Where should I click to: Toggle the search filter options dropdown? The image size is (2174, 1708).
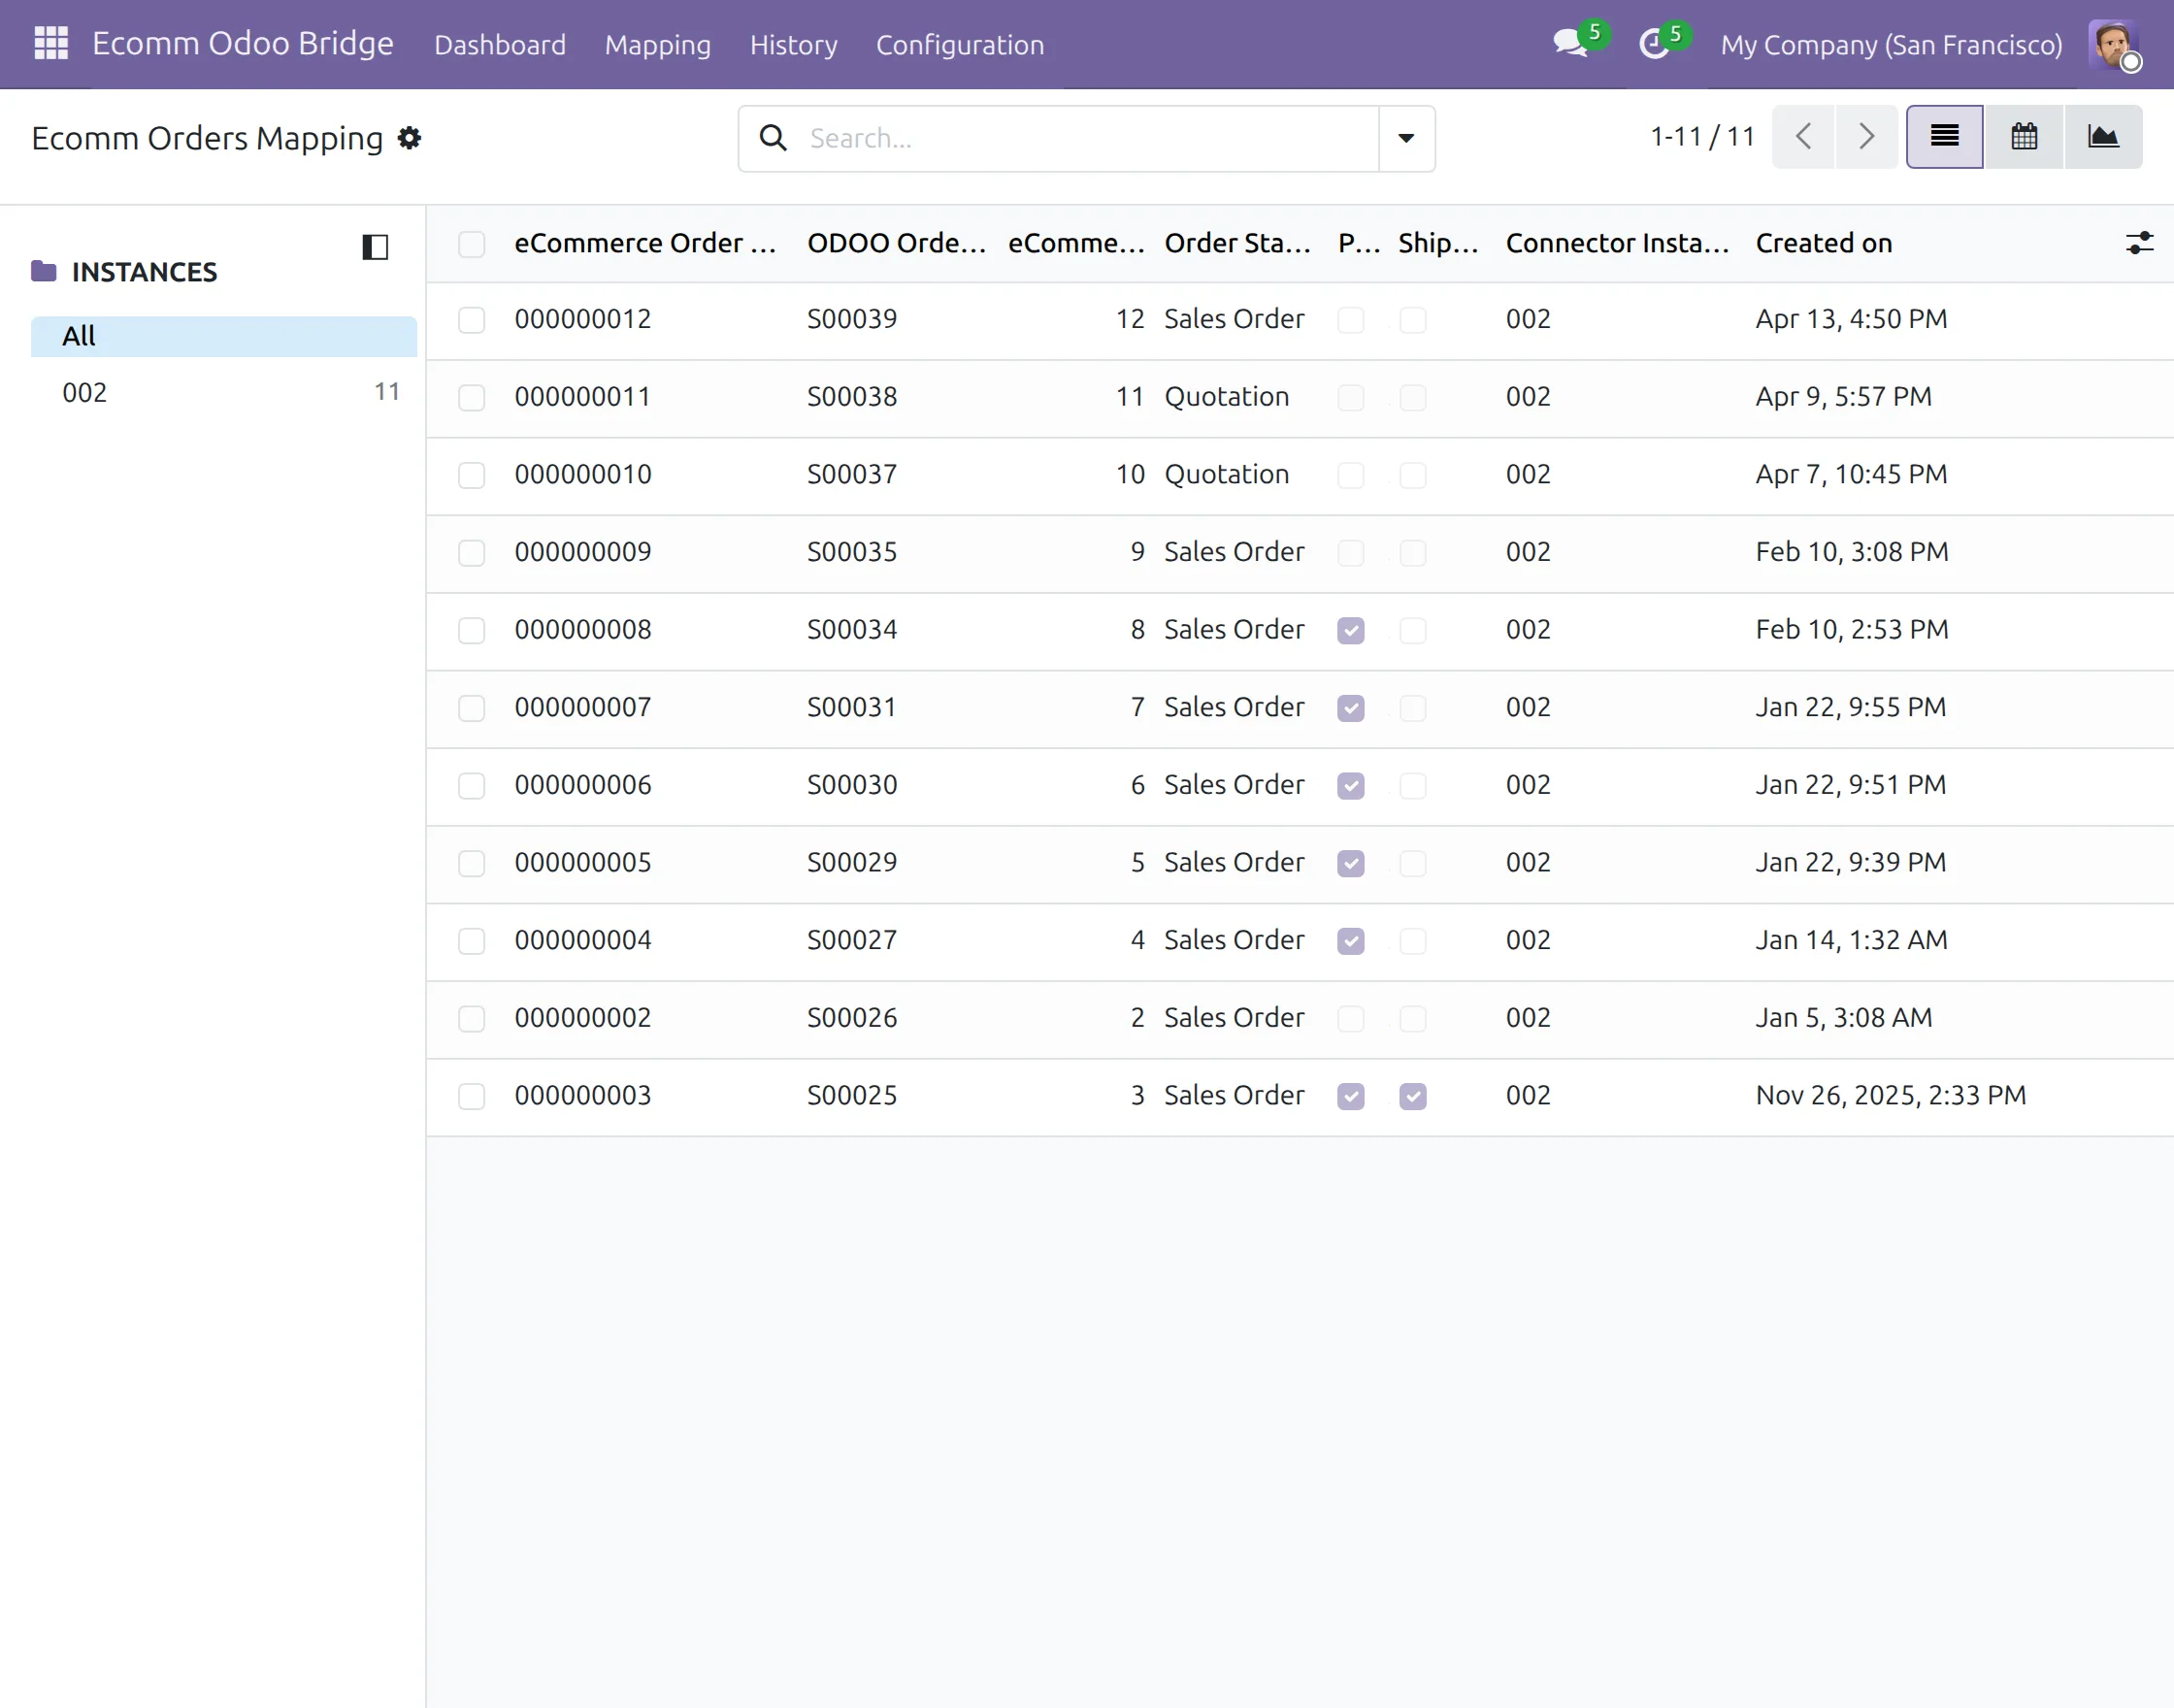[x=1406, y=138]
